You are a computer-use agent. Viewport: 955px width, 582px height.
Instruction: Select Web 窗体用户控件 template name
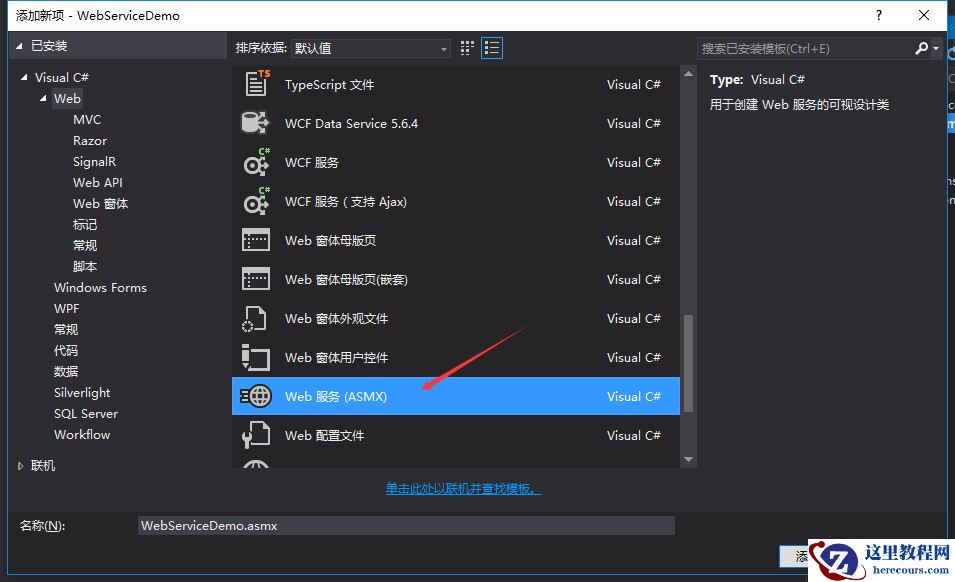(x=336, y=357)
